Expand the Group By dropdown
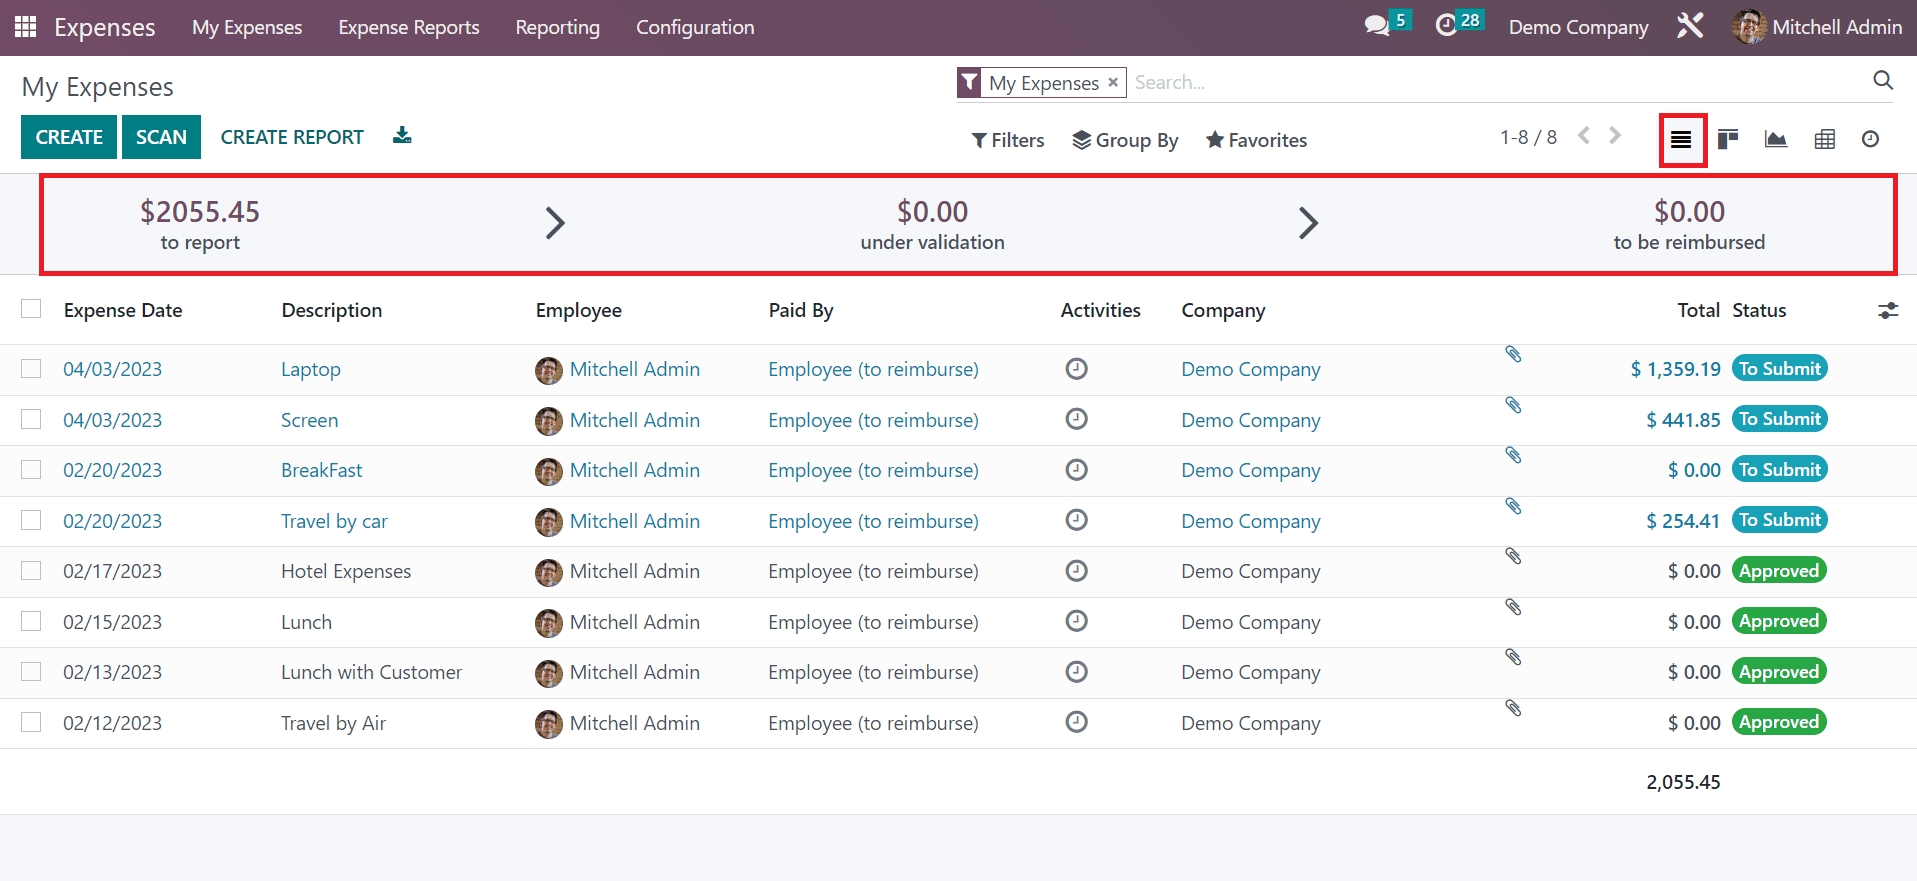 pos(1125,140)
